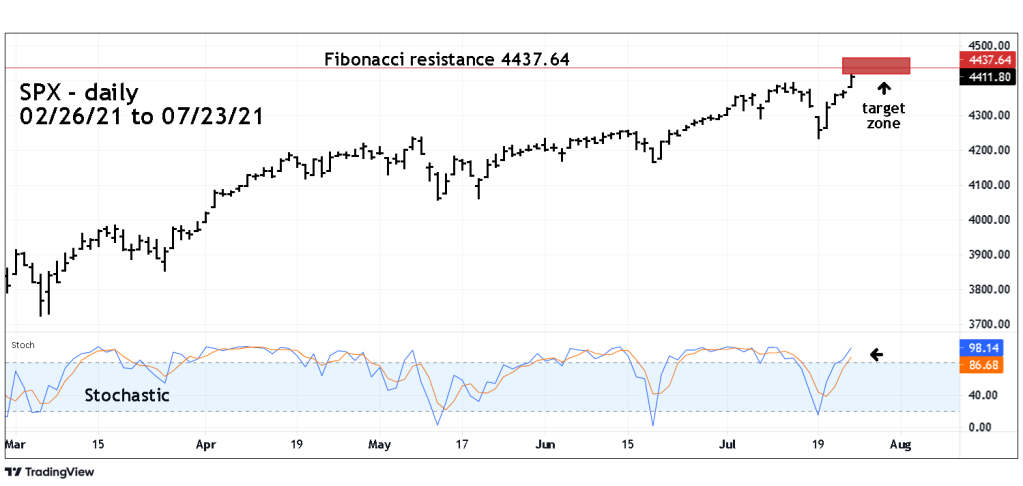Click the black 4411.80 price label

click(x=986, y=76)
